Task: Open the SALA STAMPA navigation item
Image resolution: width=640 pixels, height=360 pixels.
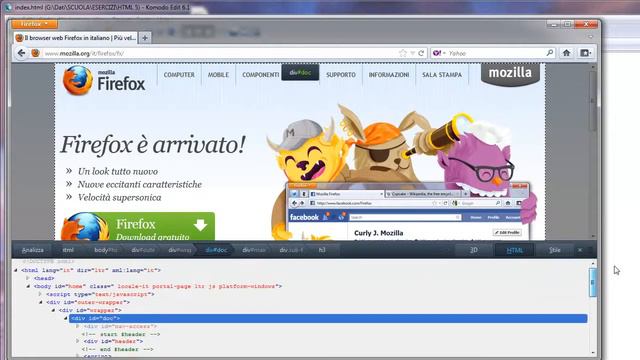Action: pyautogui.click(x=442, y=75)
